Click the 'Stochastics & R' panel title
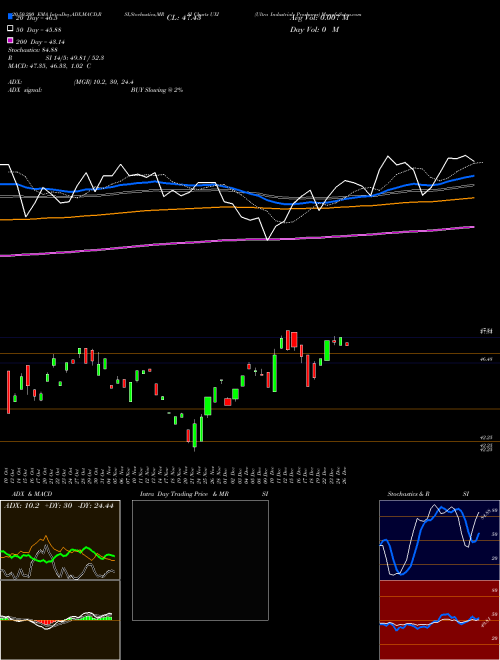 point(408,494)
